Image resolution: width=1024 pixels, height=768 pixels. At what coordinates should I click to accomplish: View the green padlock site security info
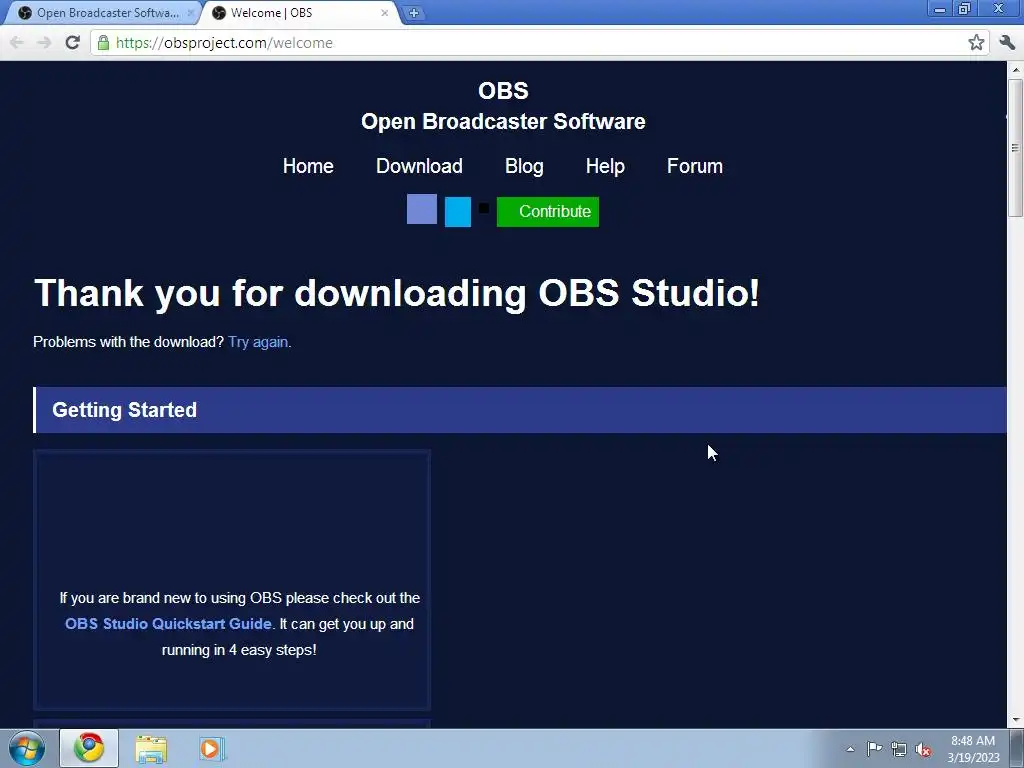[x=103, y=42]
